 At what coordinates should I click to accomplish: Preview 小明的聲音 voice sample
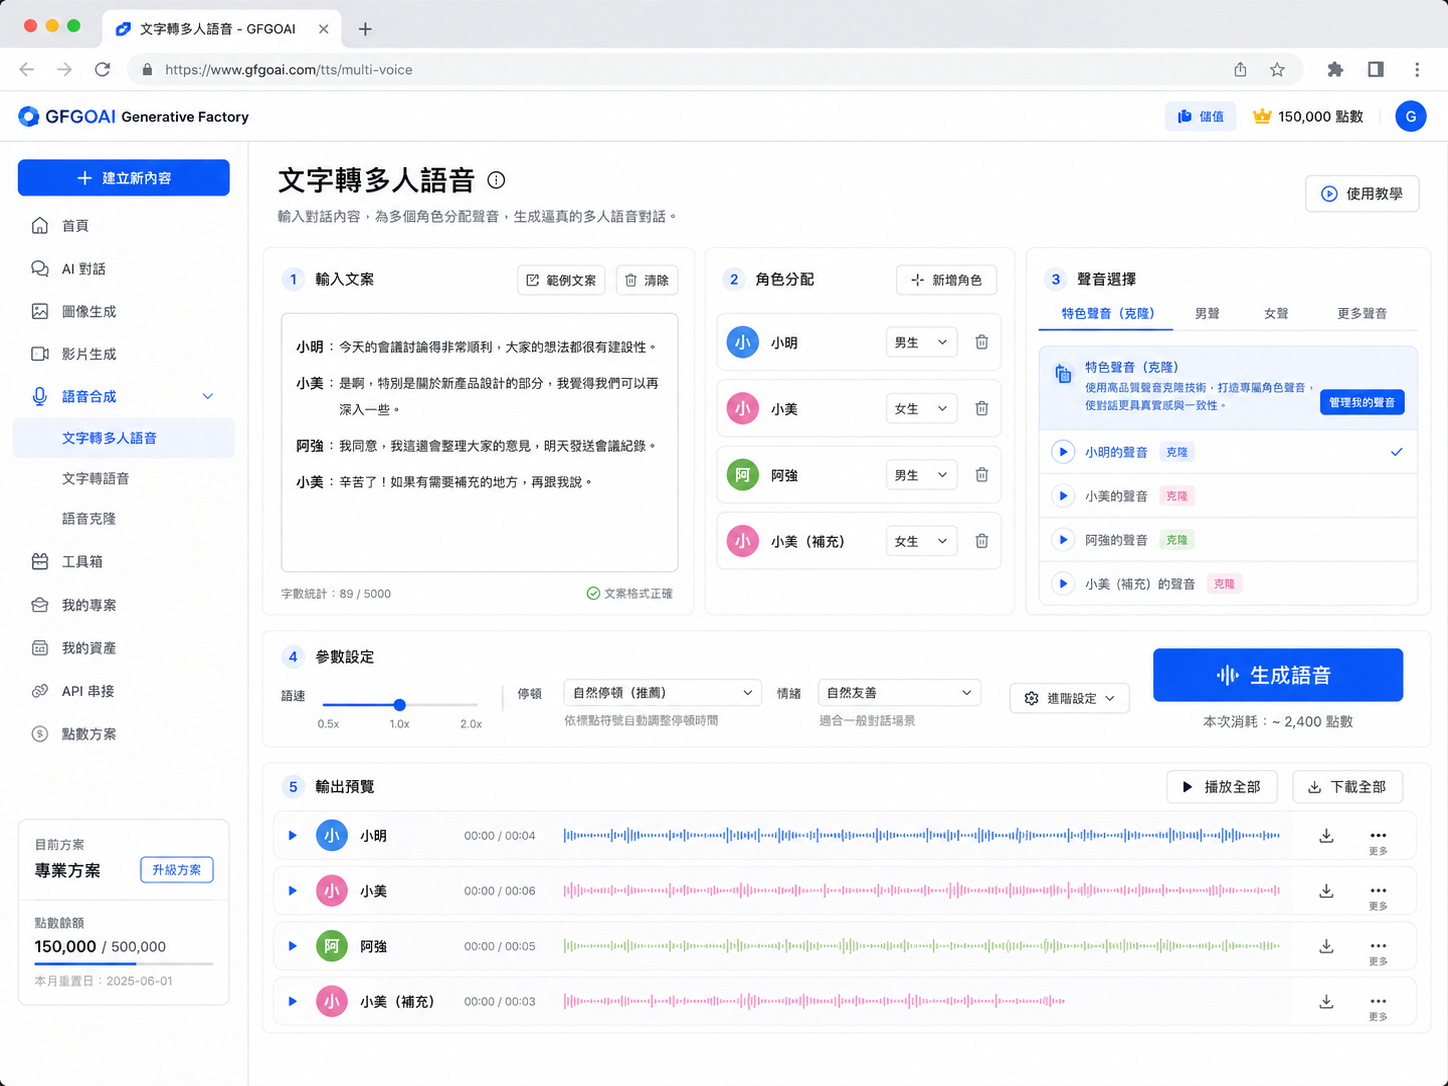(x=1063, y=452)
